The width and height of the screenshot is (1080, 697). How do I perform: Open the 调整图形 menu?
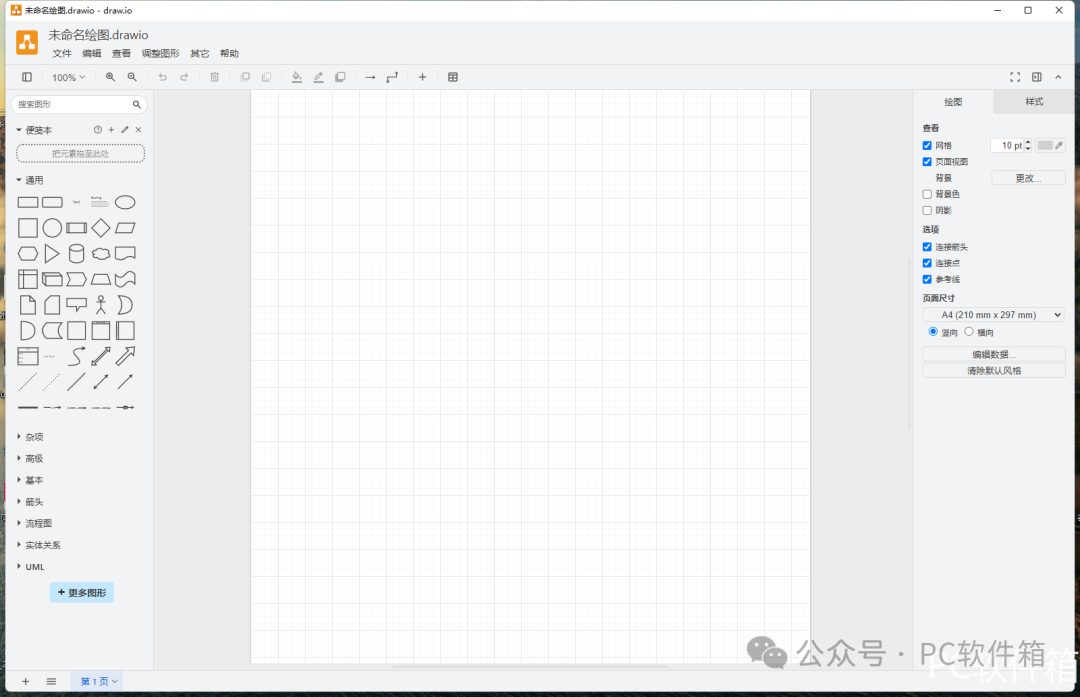(160, 54)
